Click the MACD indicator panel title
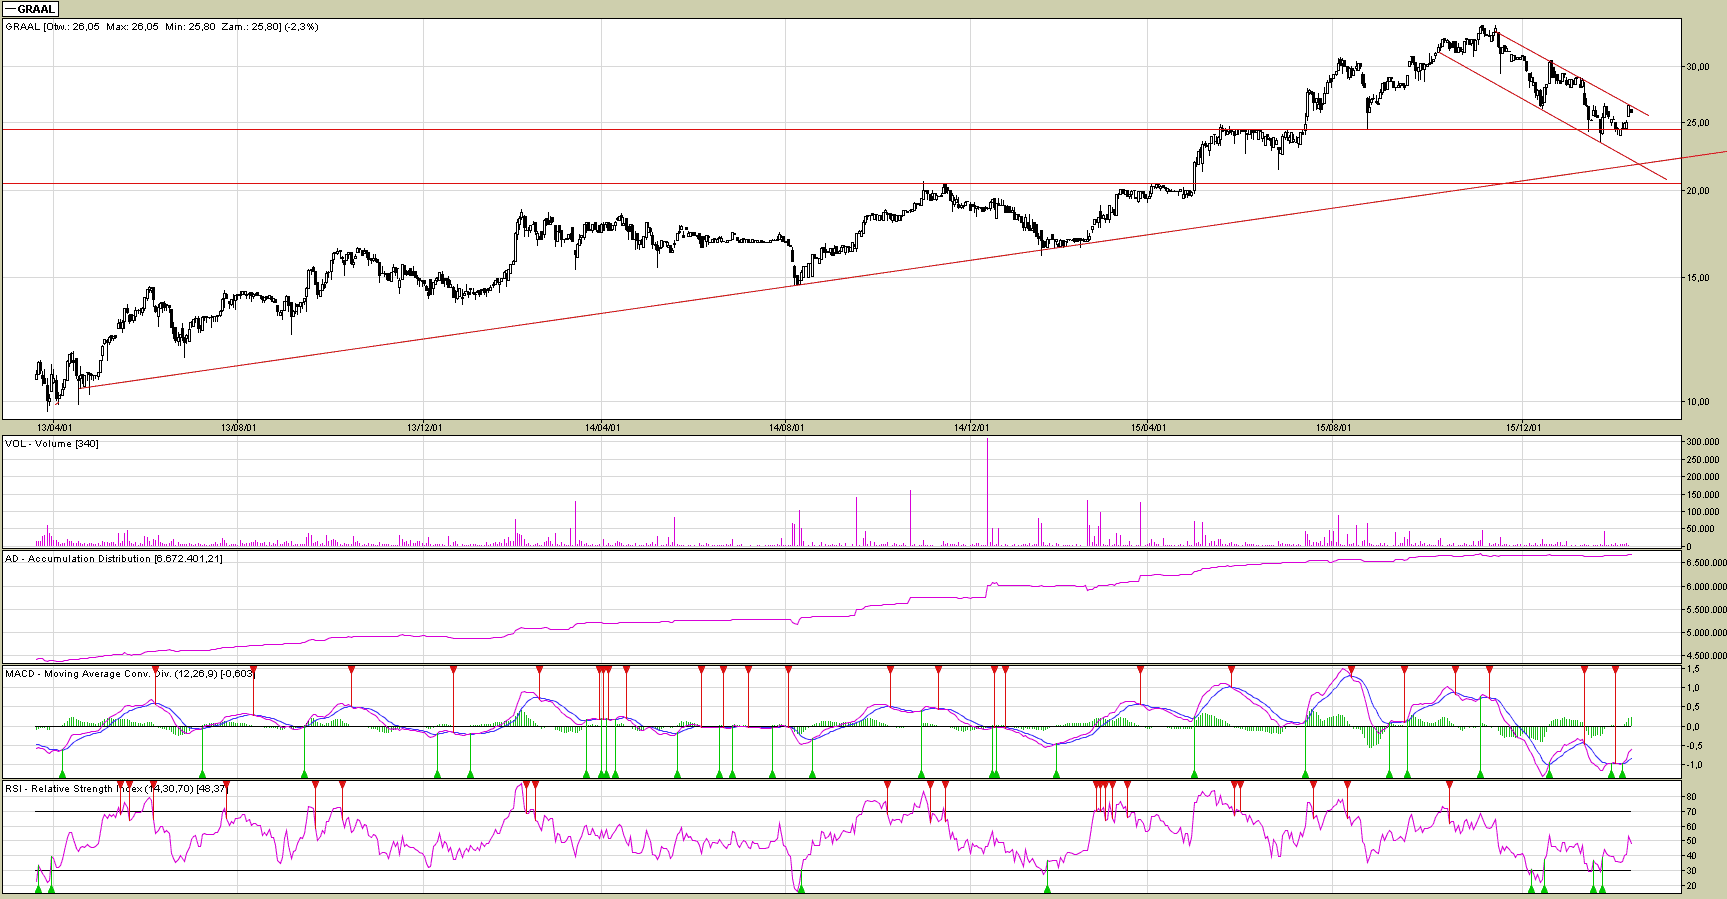 (129, 674)
